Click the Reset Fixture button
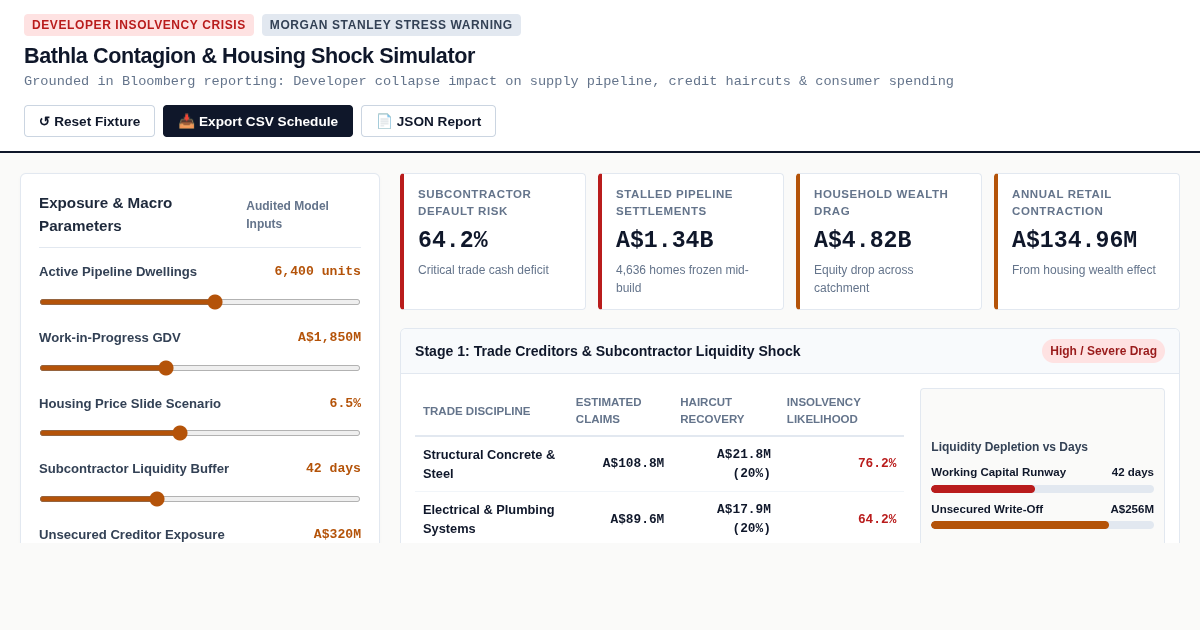 click(89, 121)
